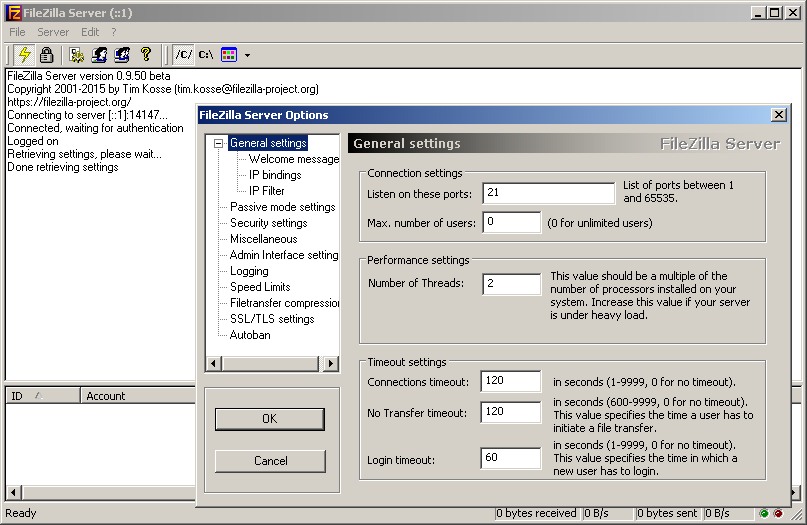Click the No Transfer timeout field

[x=511, y=412]
